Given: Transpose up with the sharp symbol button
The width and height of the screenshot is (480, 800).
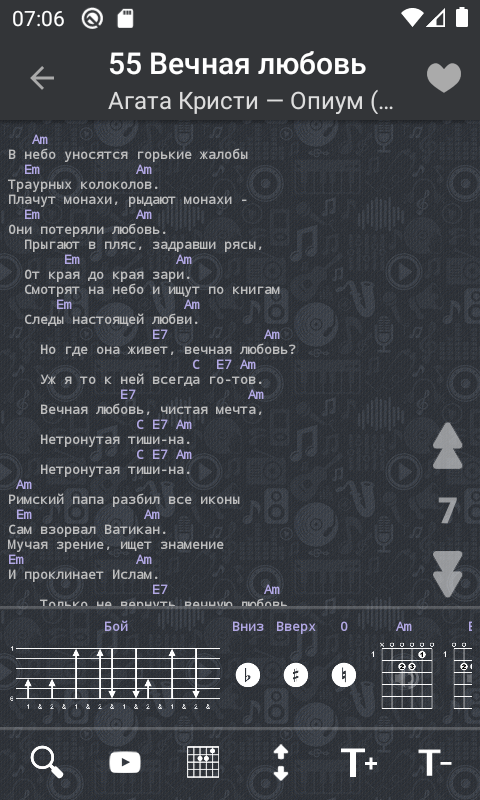Looking at the screenshot, I should 296,676.
